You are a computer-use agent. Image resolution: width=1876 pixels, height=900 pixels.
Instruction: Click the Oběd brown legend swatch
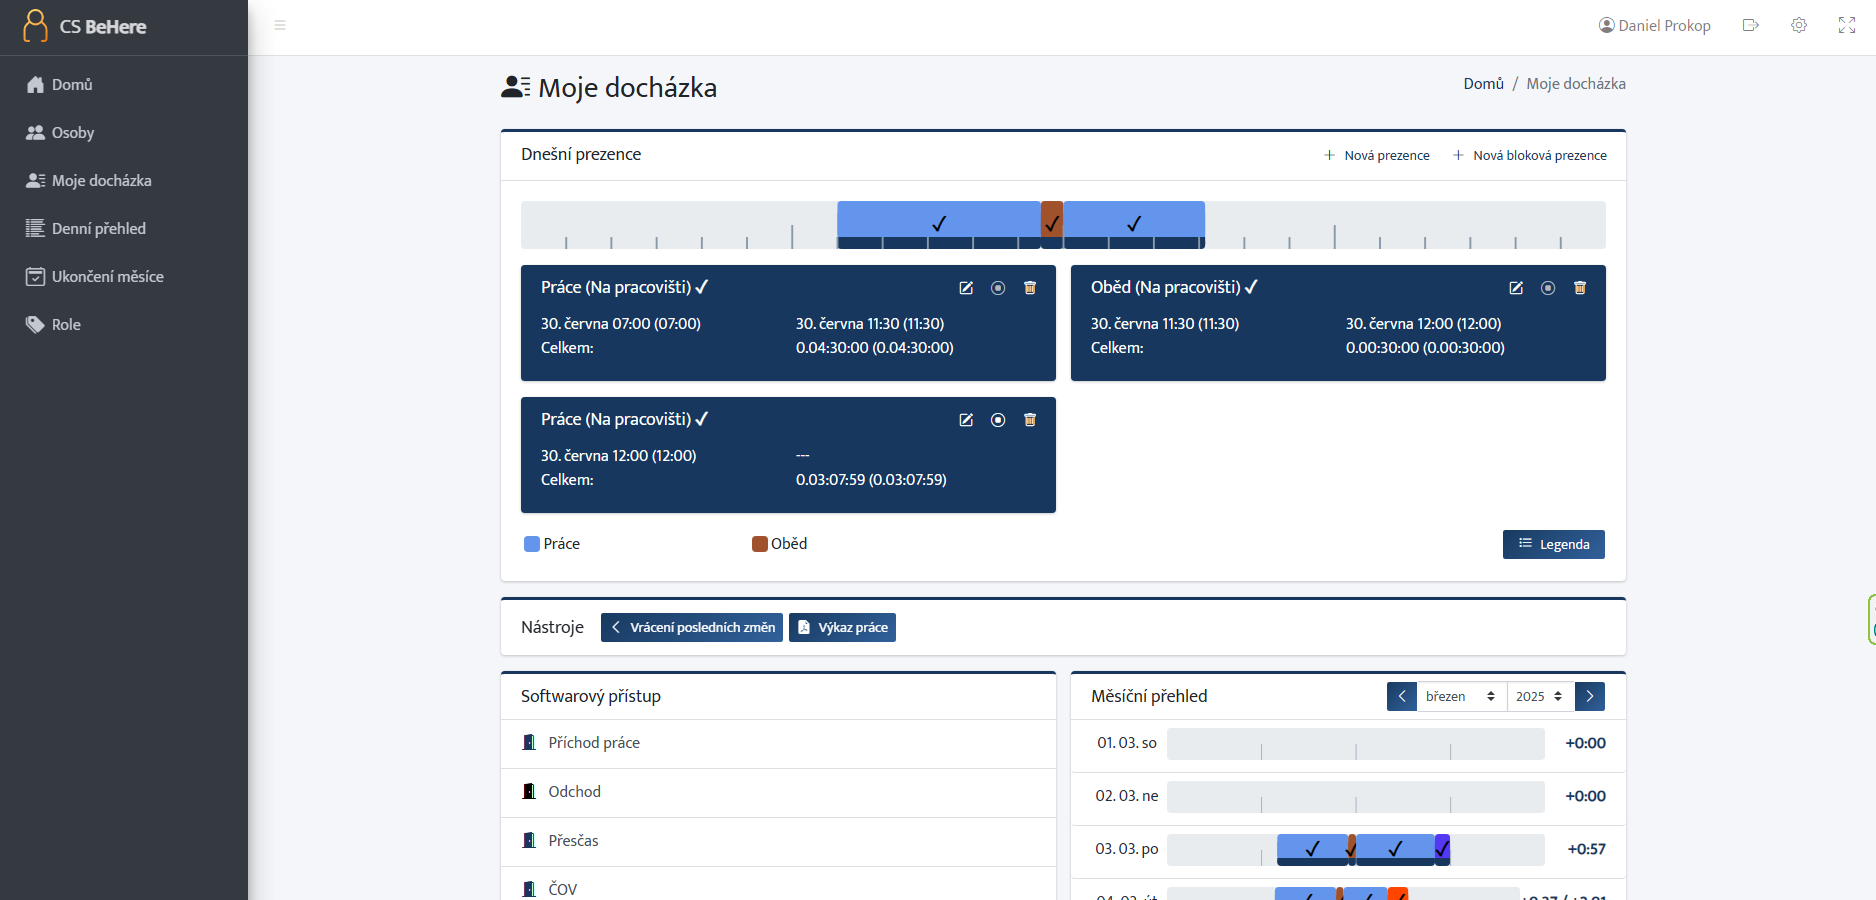760,544
